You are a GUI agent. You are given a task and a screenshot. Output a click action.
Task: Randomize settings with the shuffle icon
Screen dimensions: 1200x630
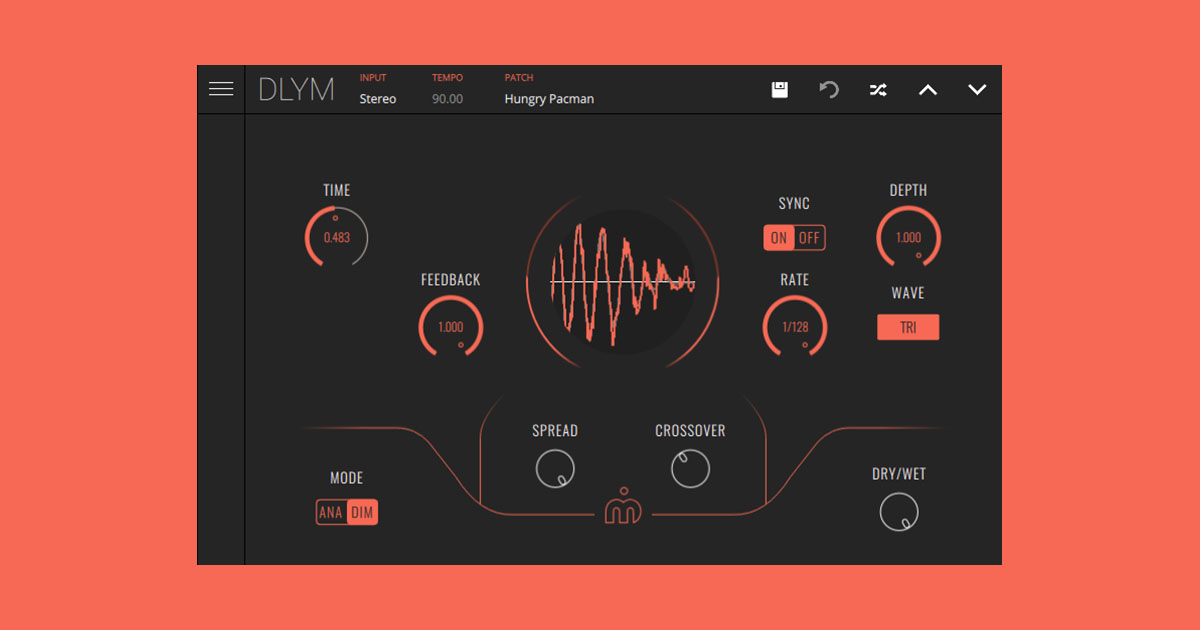coord(878,90)
